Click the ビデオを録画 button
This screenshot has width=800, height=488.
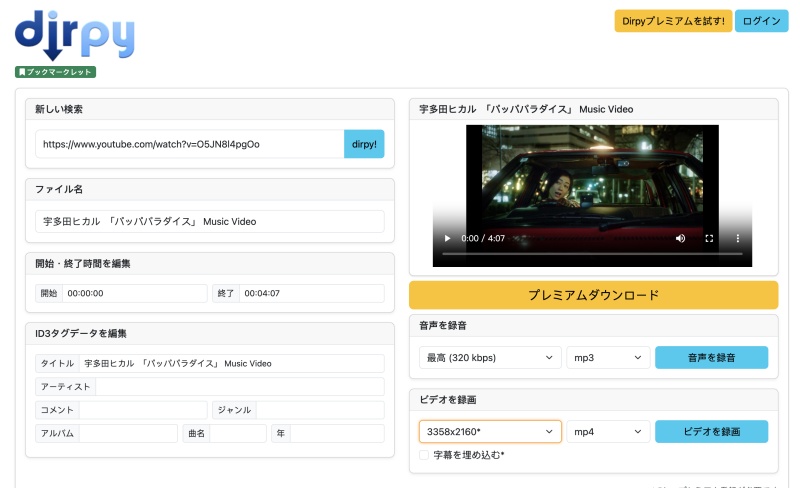pyautogui.click(x=711, y=432)
